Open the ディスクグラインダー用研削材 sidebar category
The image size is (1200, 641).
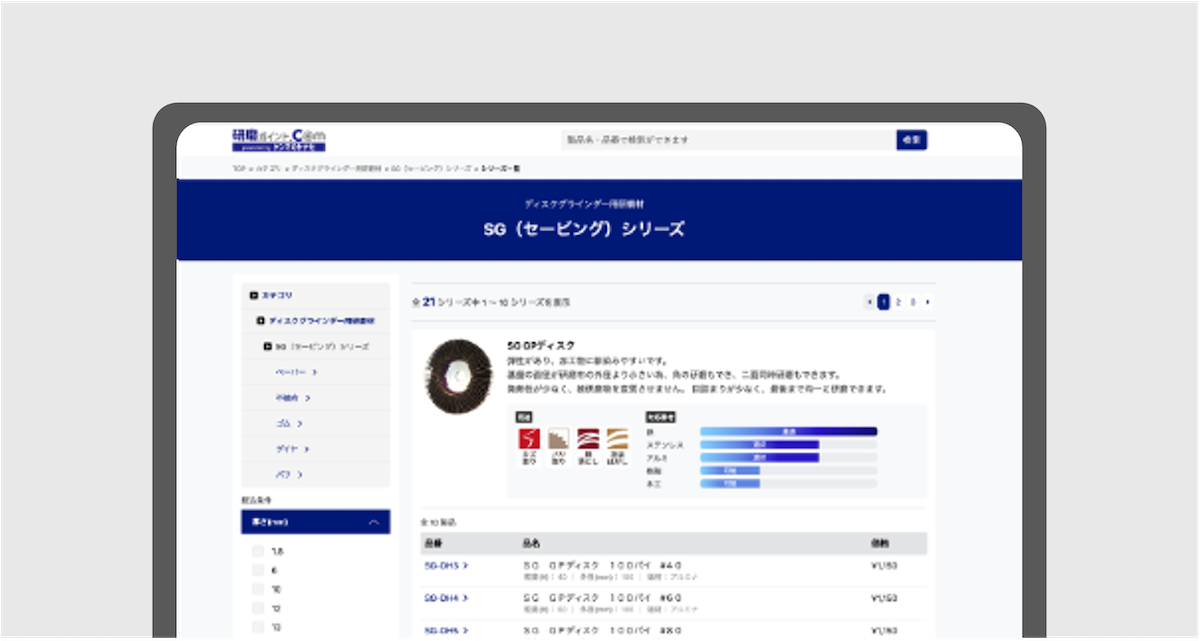318,320
